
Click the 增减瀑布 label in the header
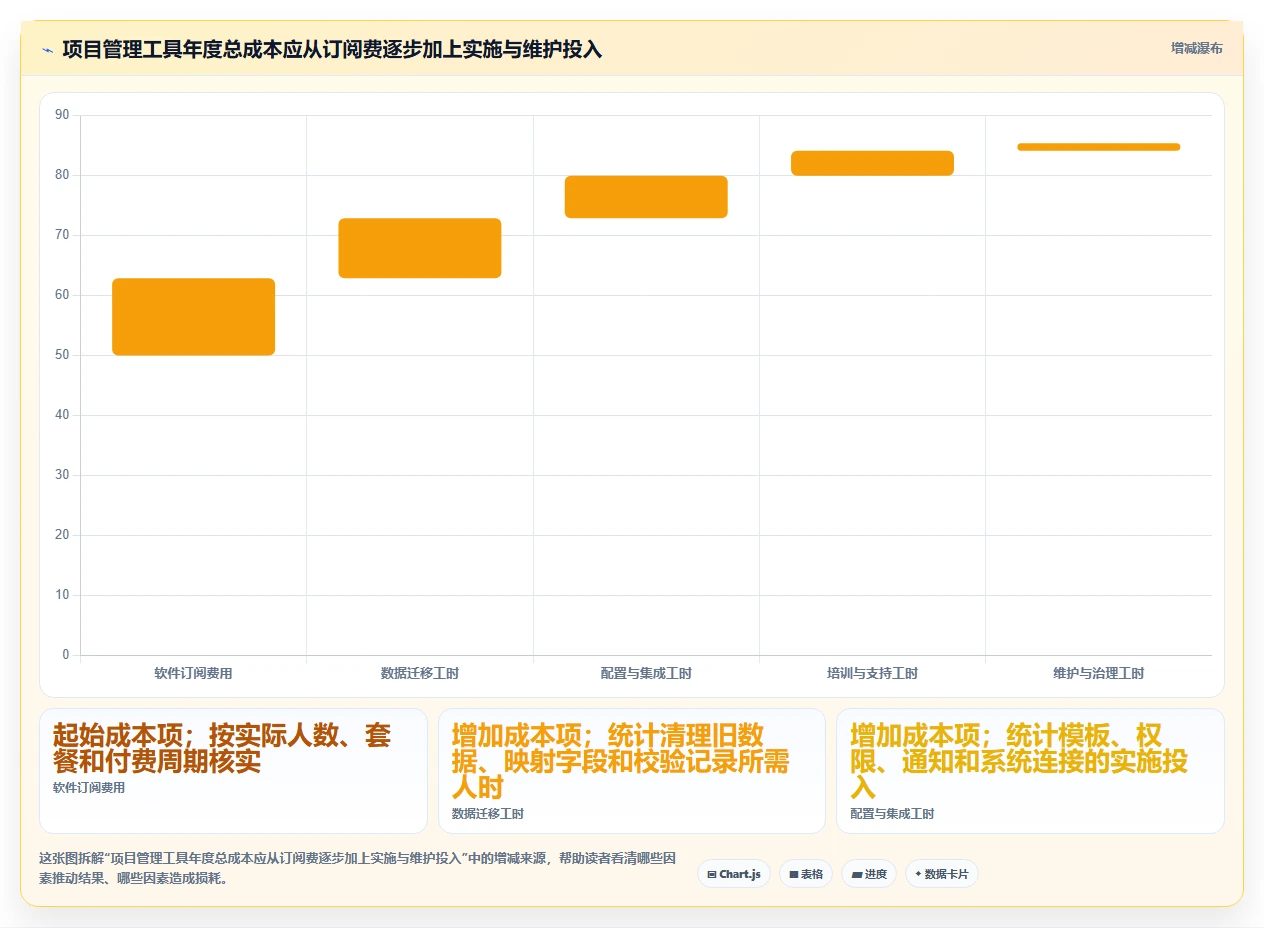[x=1197, y=48]
